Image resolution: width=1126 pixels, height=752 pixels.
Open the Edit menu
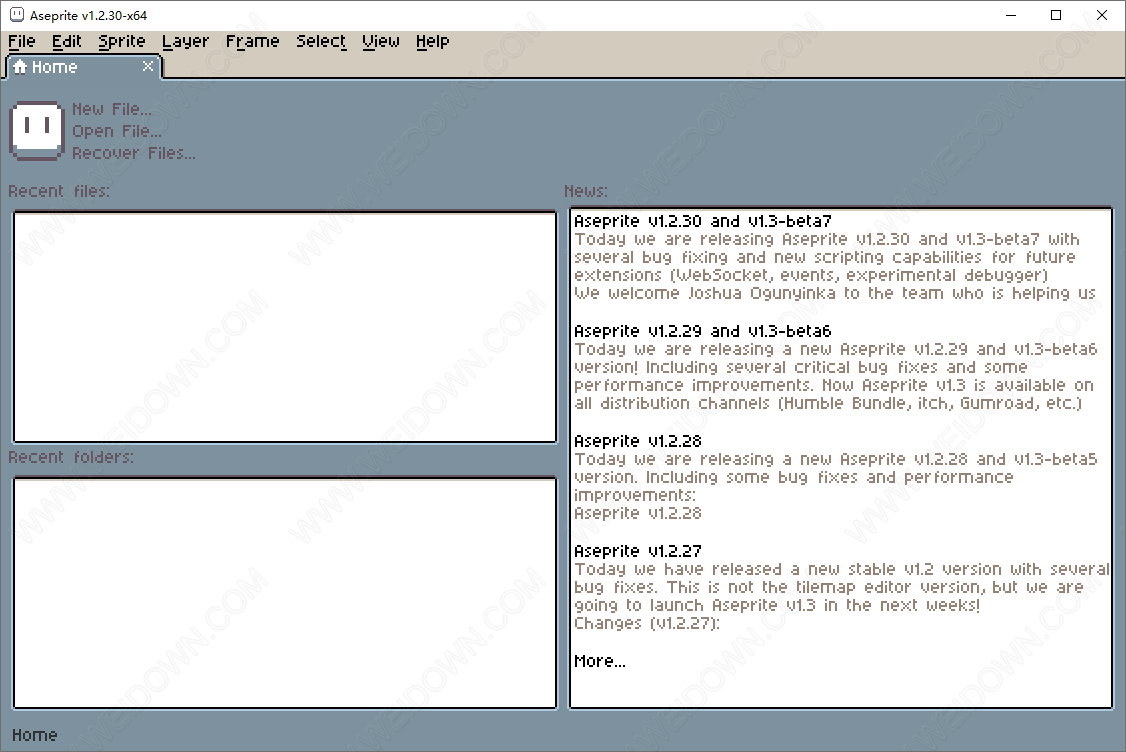[x=67, y=42]
